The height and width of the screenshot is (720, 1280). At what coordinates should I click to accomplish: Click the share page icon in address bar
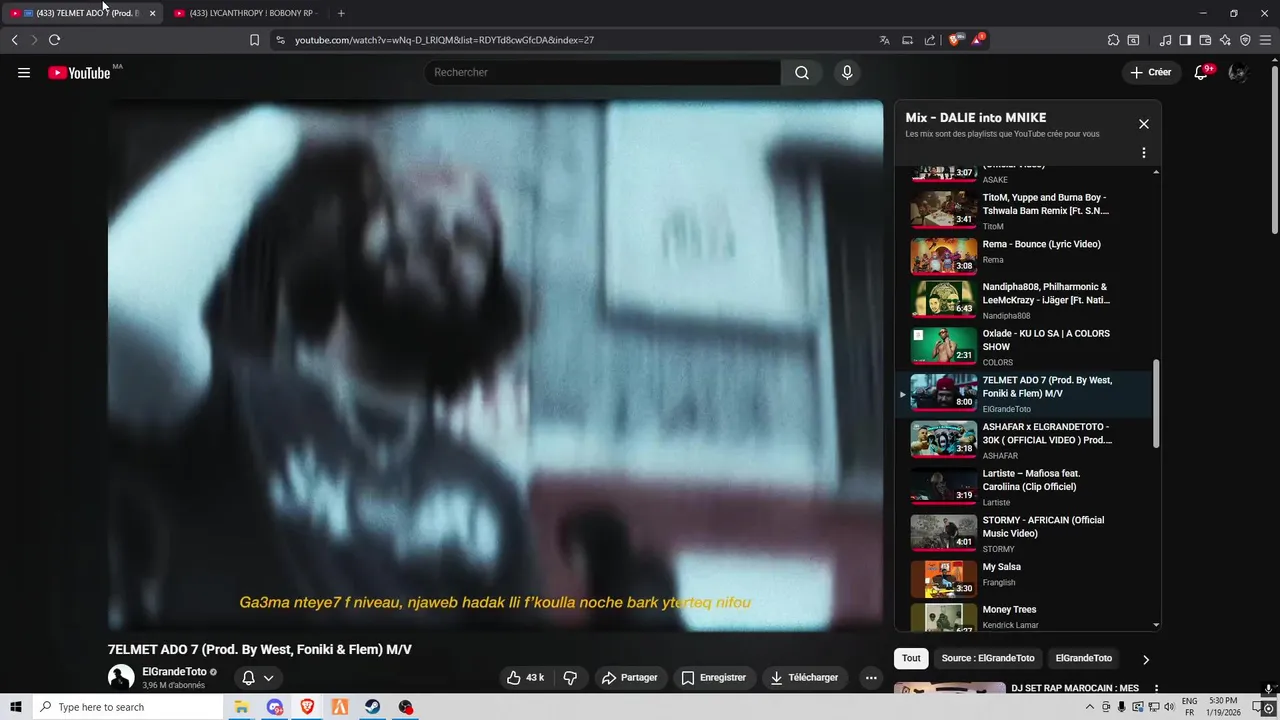tap(930, 40)
